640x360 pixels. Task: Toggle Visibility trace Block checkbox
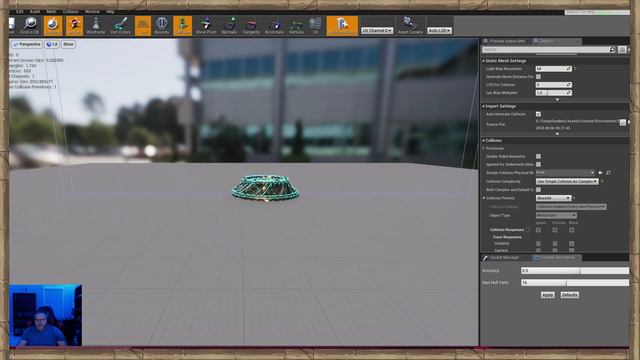(x=571, y=244)
